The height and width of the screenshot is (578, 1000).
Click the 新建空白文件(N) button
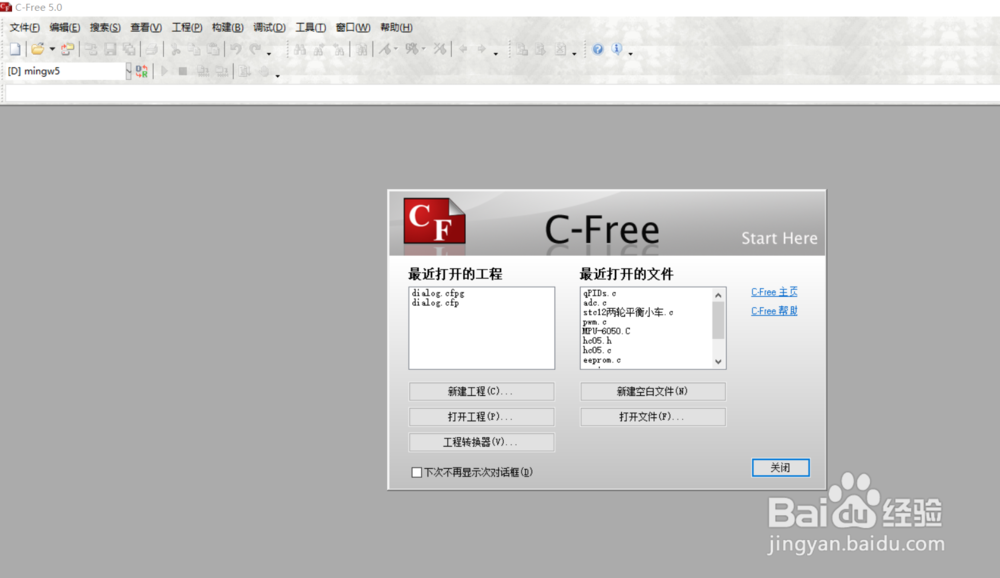coord(652,391)
